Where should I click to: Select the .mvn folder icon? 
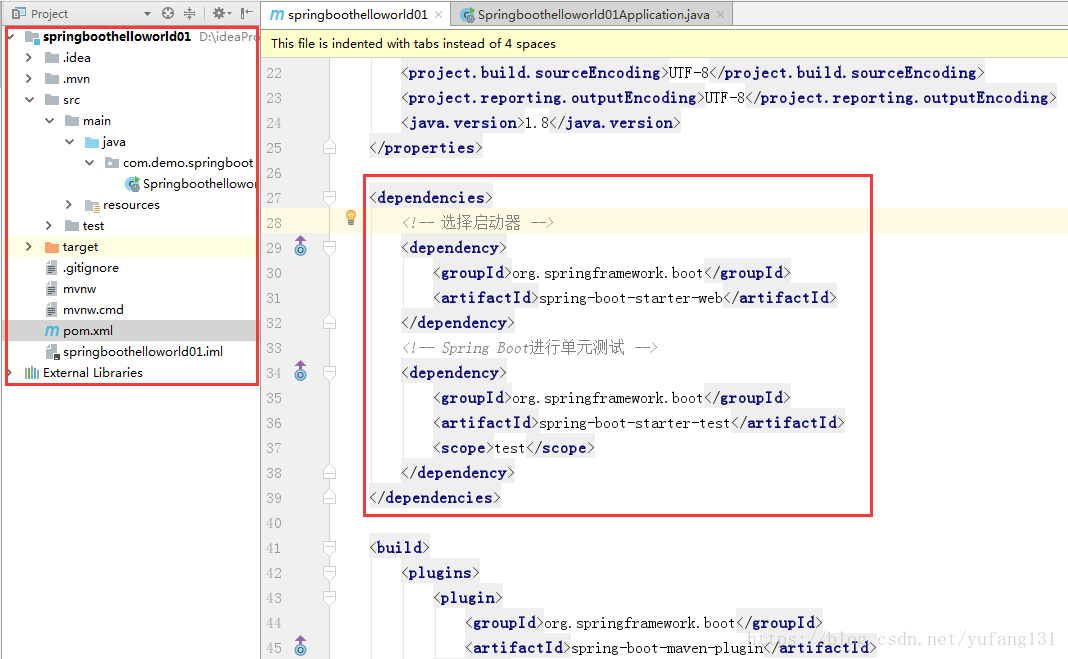coord(52,79)
